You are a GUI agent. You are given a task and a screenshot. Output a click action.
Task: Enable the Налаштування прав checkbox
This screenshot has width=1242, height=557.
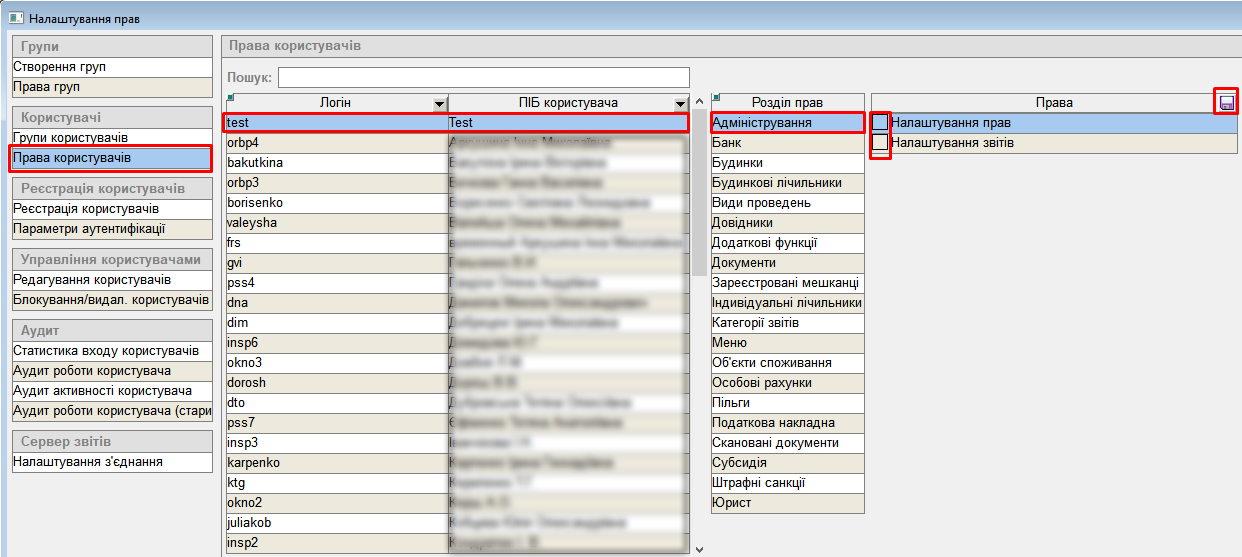[x=880, y=123]
